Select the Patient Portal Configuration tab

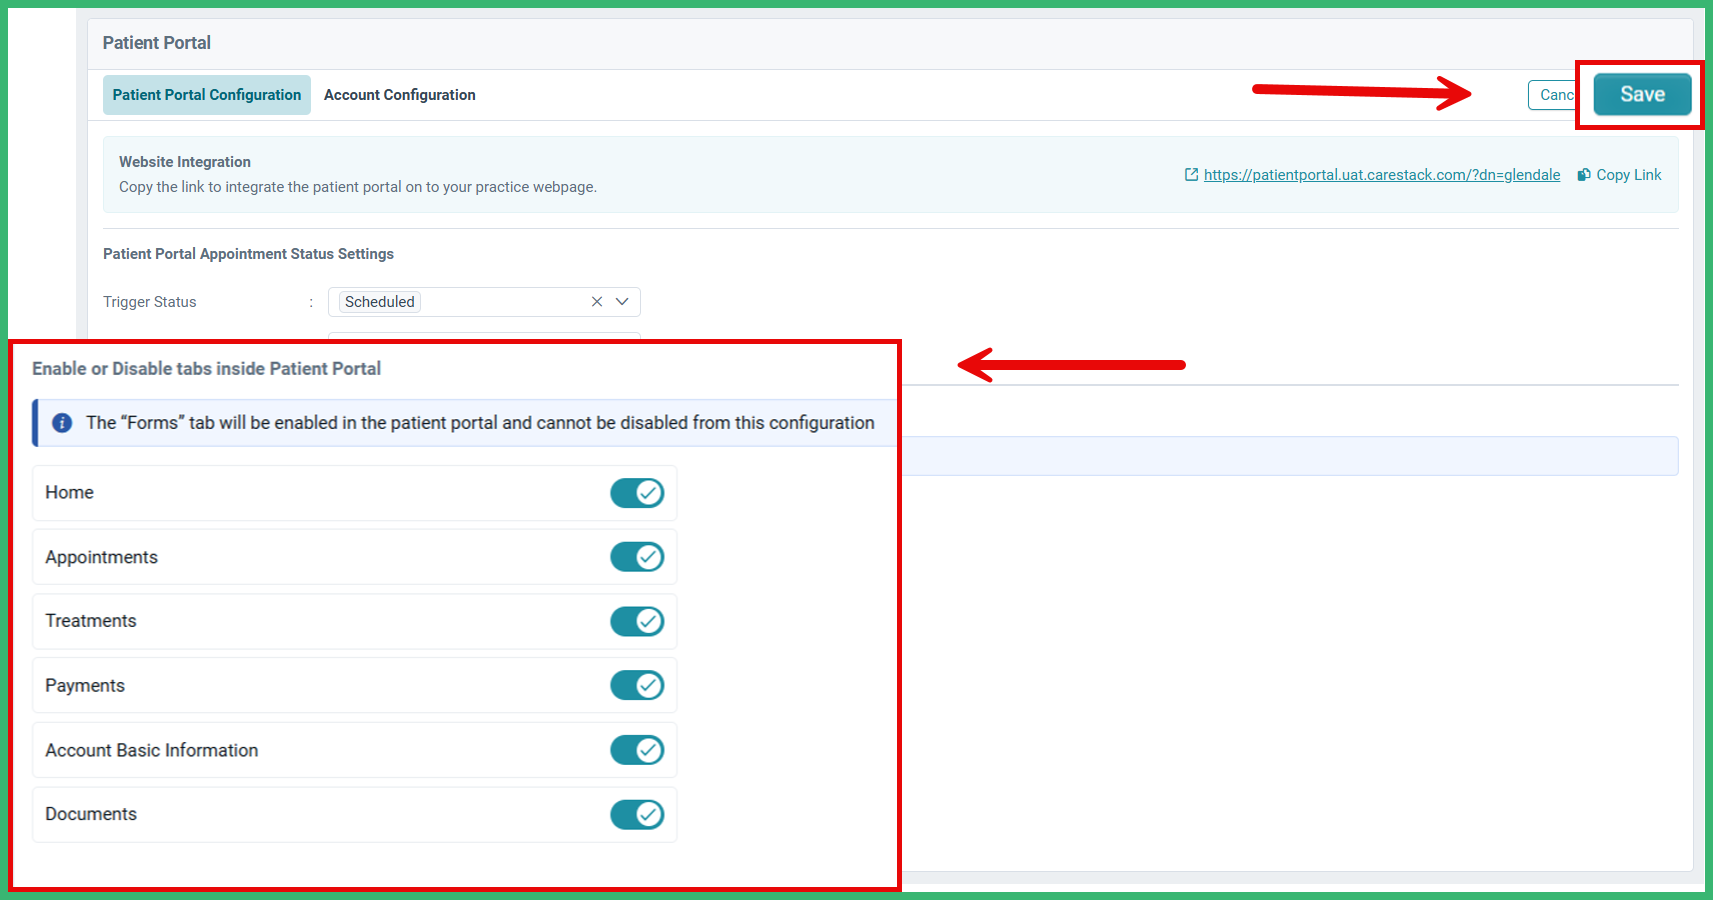click(206, 94)
